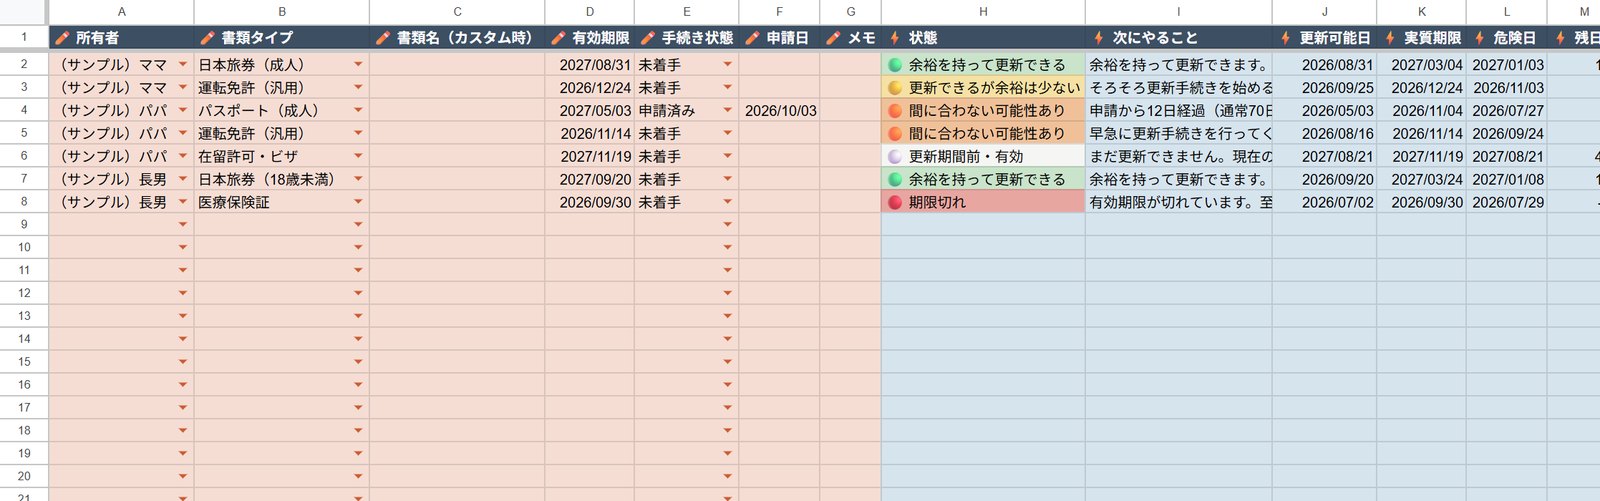
Task: Click 運転免許（汎用）in row 5
Action: tap(251, 133)
